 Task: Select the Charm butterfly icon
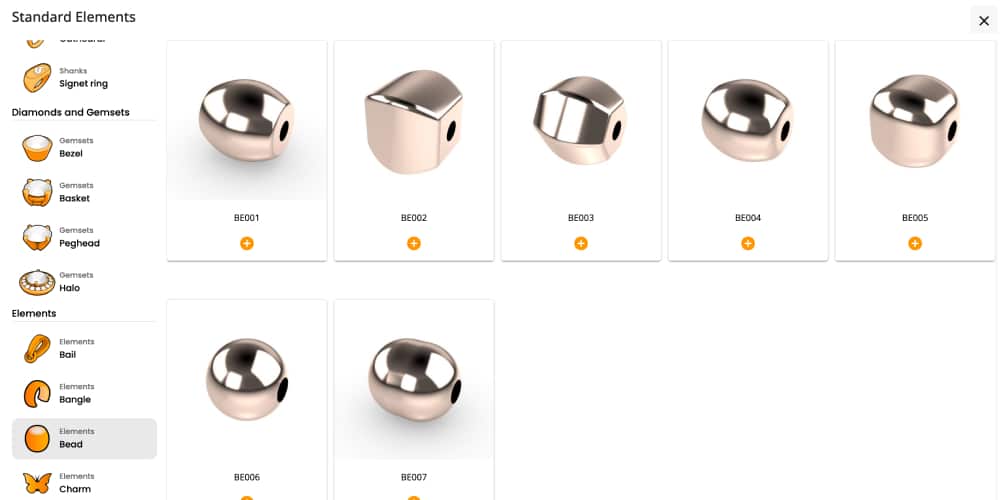tap(37, 483)
